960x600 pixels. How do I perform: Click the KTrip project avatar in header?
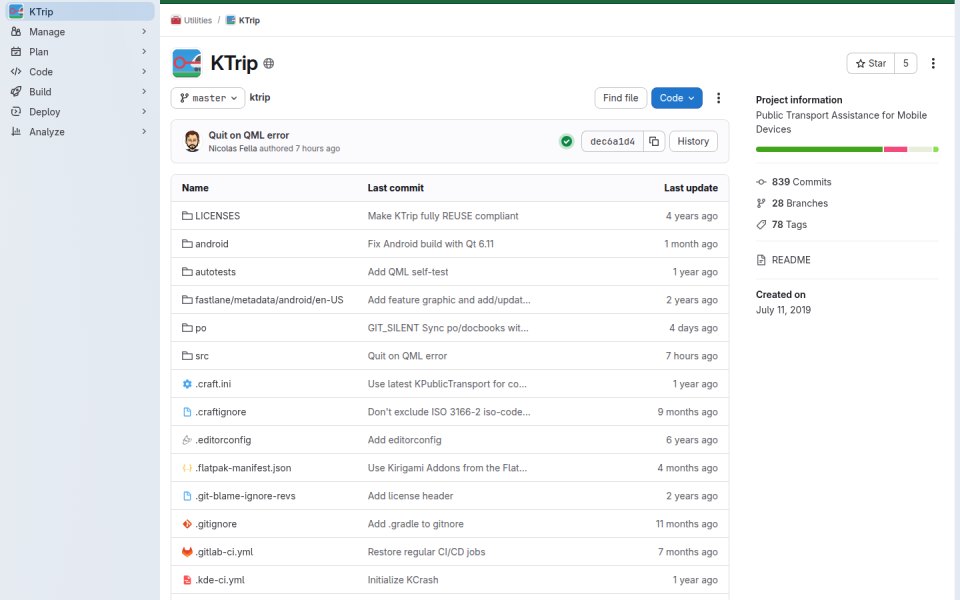187,63
